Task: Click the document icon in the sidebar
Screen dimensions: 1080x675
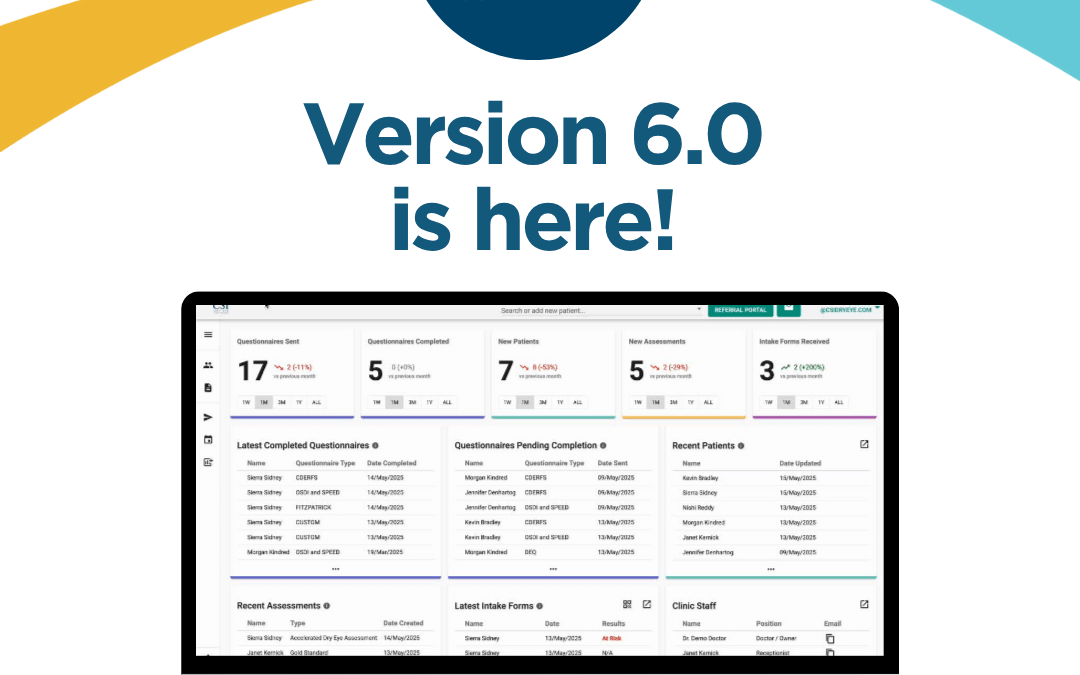Action: click(x=208, y=387)
